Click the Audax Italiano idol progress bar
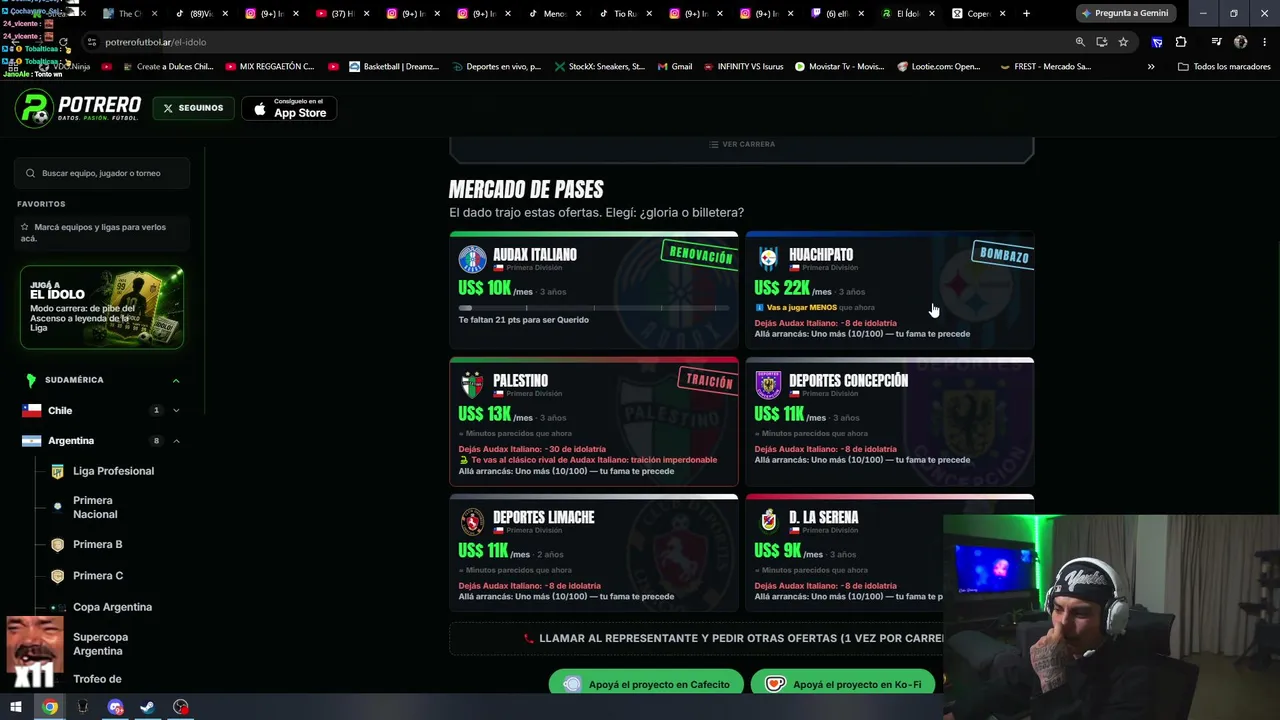 pos(594,308)
